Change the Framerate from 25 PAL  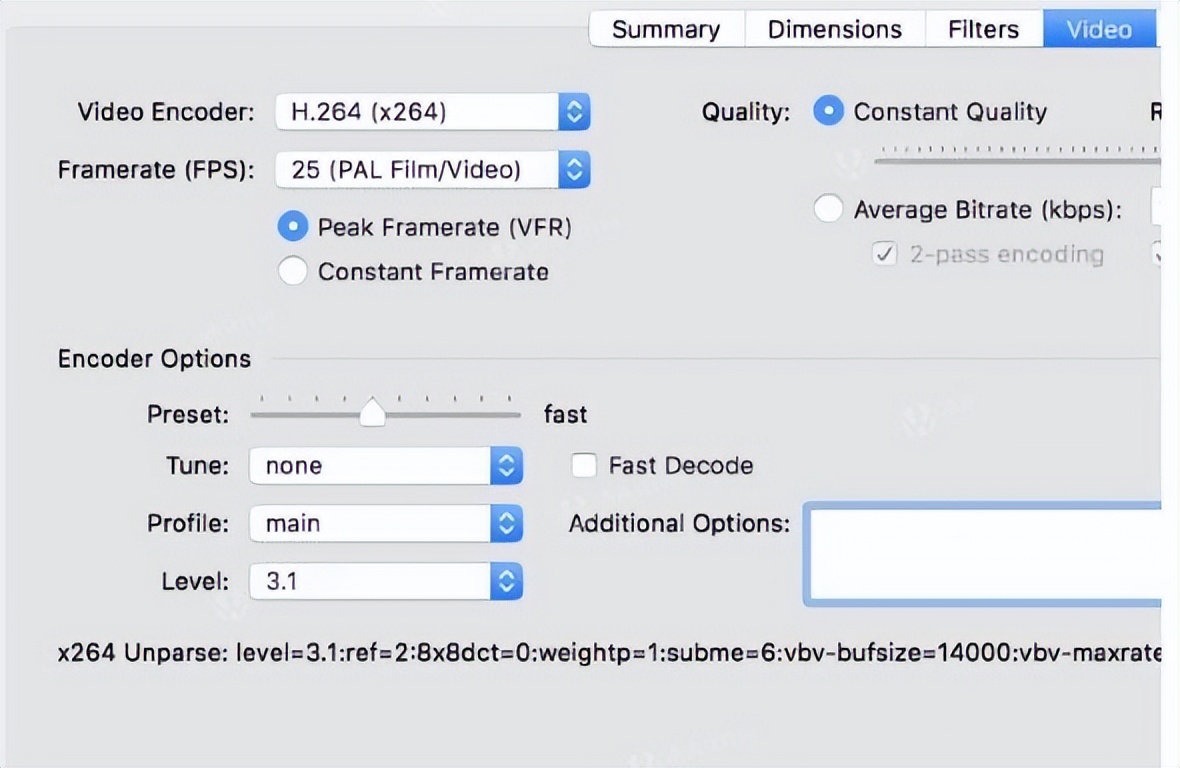pos(420,170)
